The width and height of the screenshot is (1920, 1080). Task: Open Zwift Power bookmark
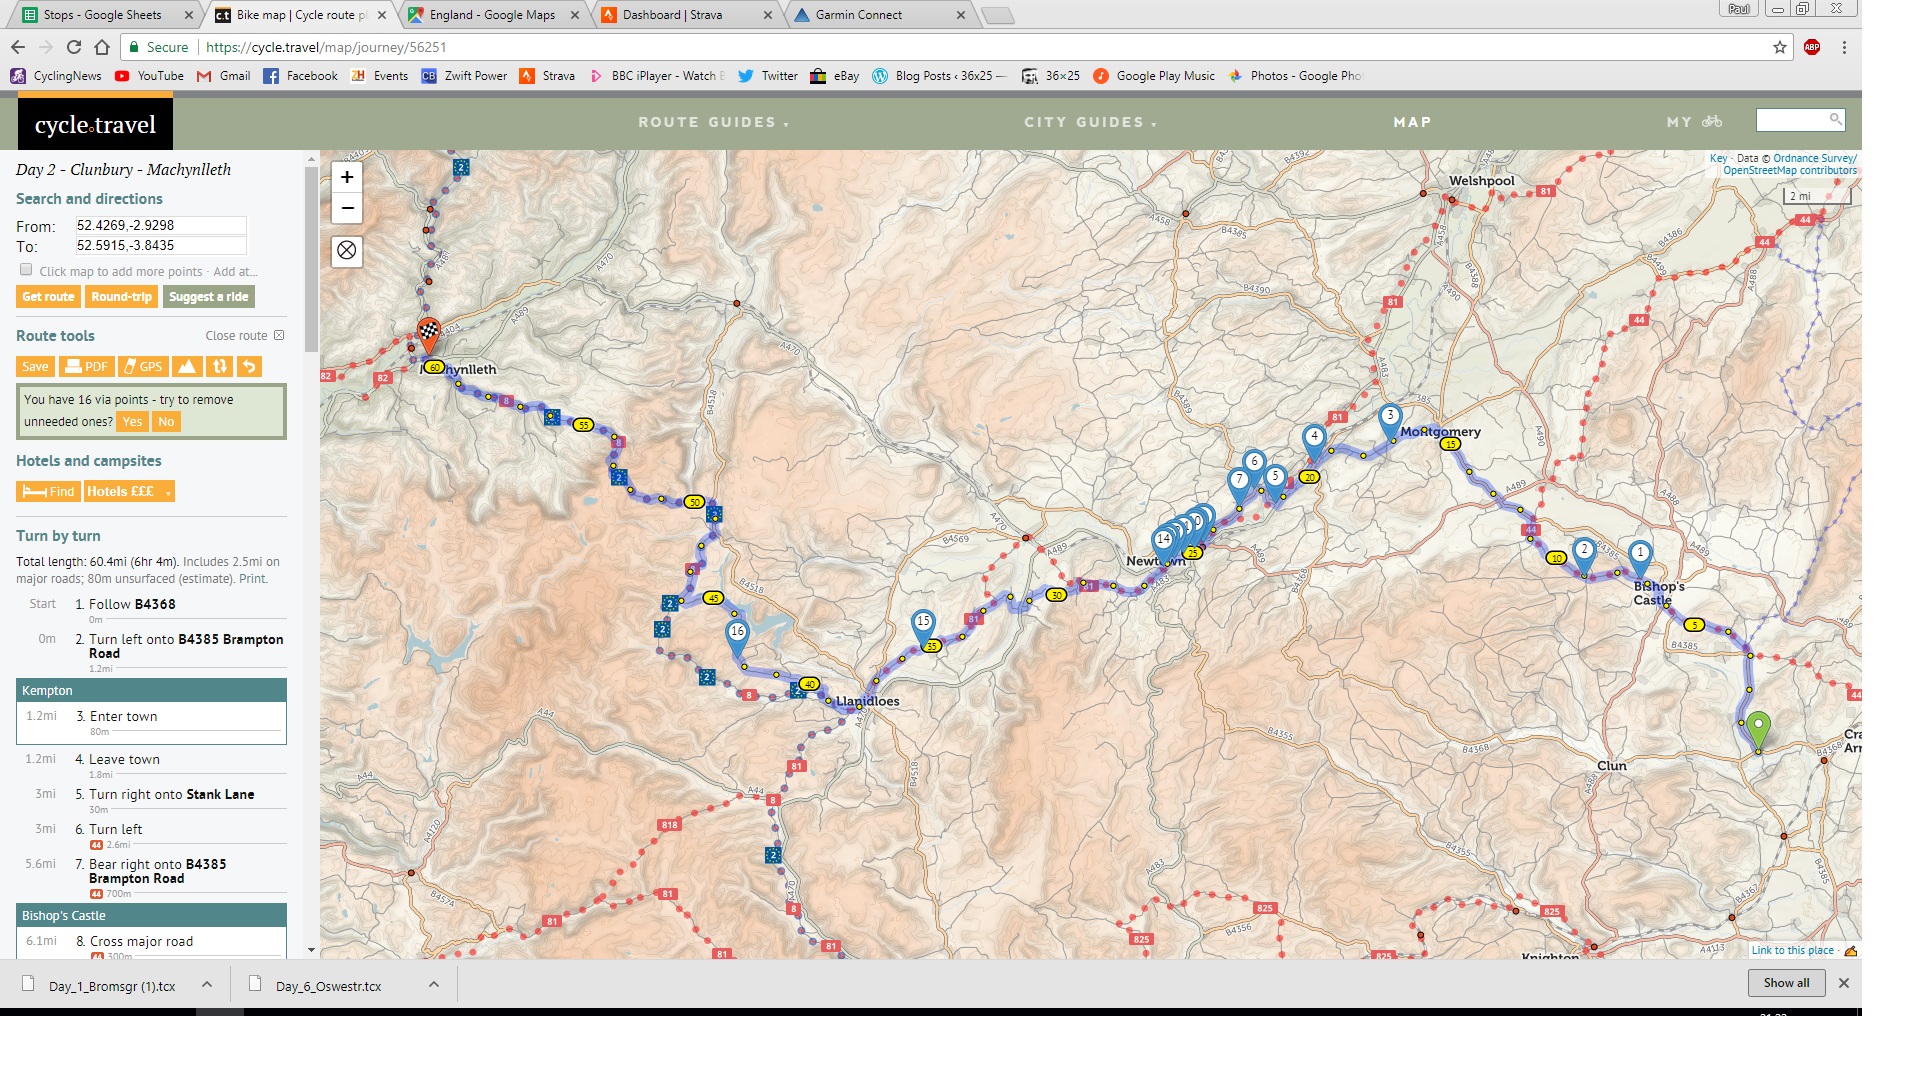coord(464,76)
